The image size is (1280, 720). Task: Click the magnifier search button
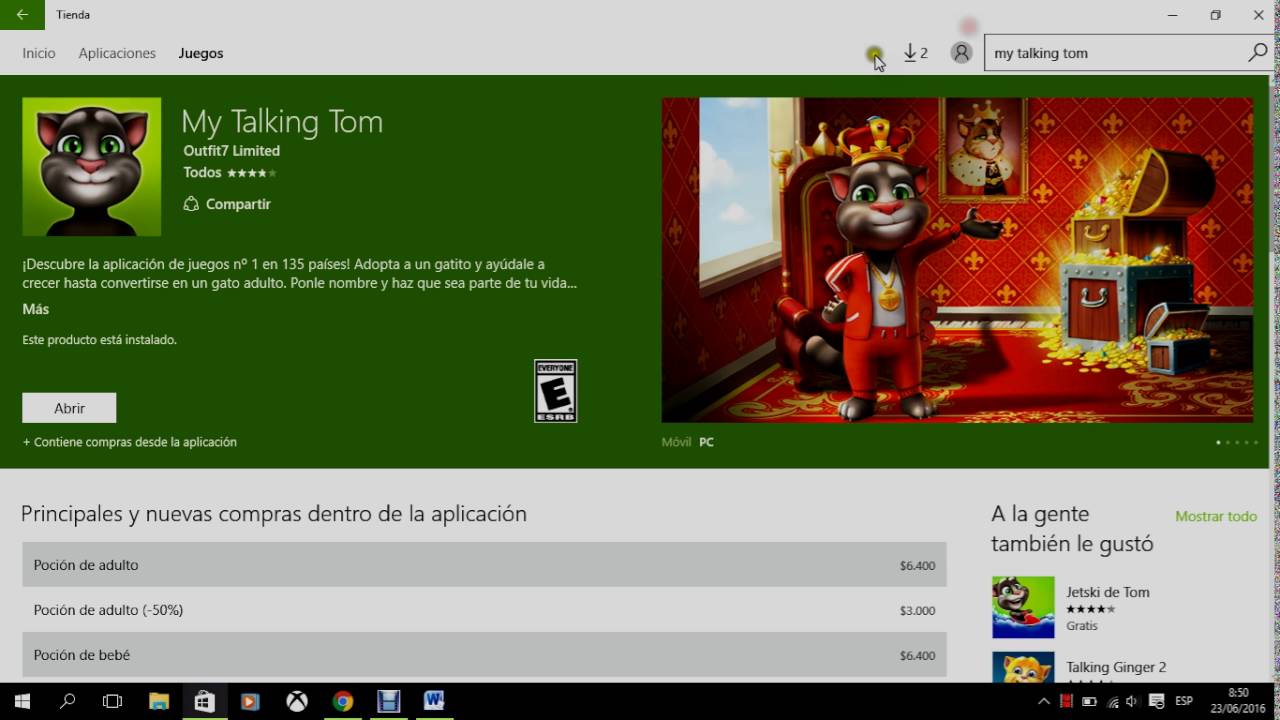coord(1258,53)
